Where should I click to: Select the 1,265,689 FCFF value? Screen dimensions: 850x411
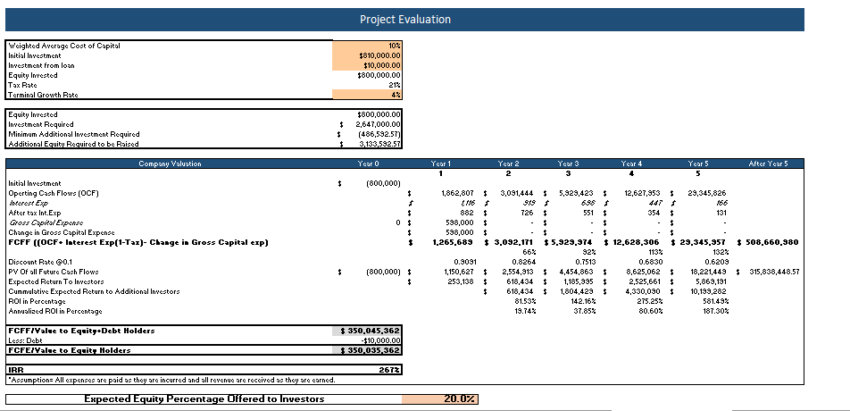[453, 242]
